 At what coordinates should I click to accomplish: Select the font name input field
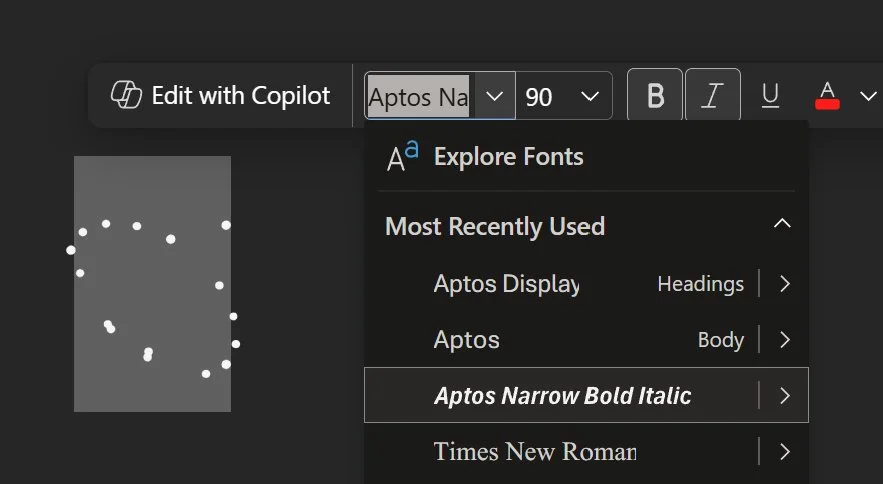tap(420, 96)
